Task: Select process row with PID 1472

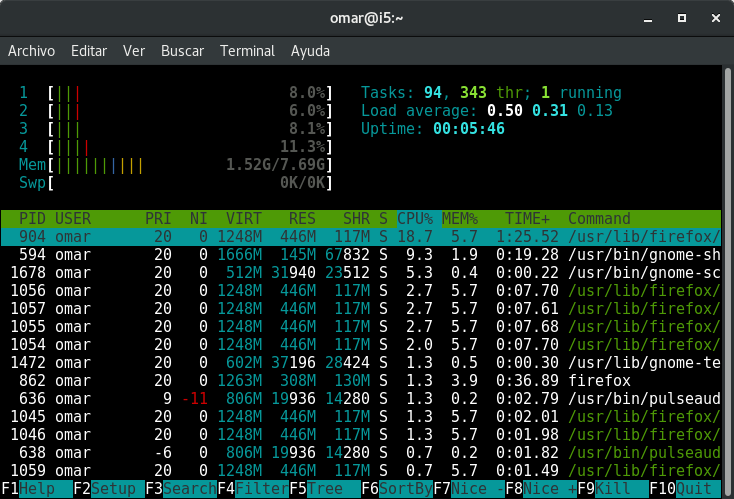Action: 361,362
